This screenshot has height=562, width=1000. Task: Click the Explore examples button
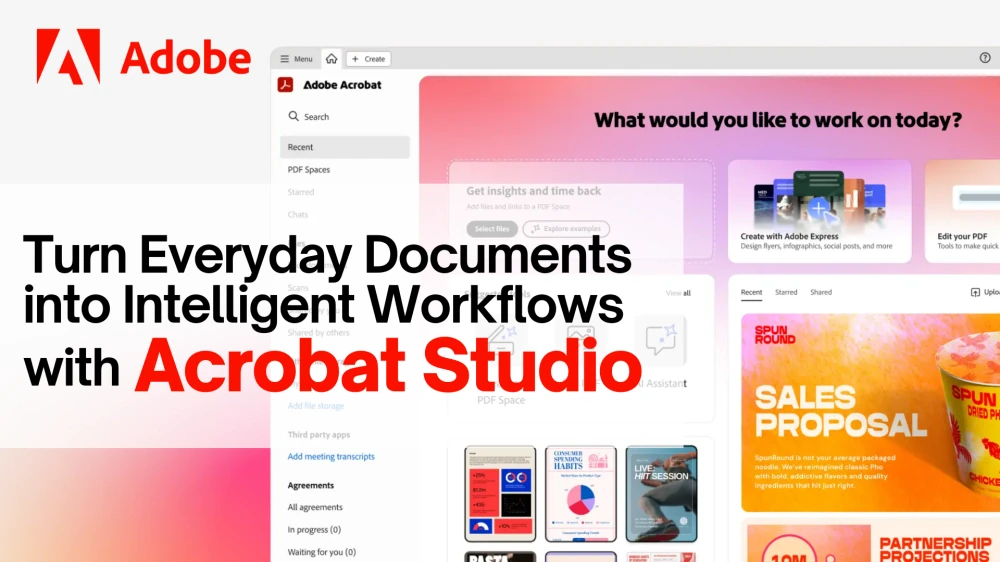pos(566,228)
